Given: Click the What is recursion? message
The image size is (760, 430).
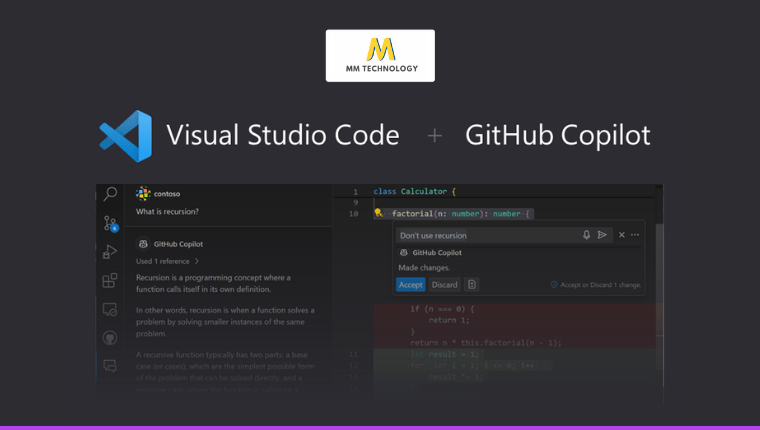Looking at the screenshot, I should [167, 211].
